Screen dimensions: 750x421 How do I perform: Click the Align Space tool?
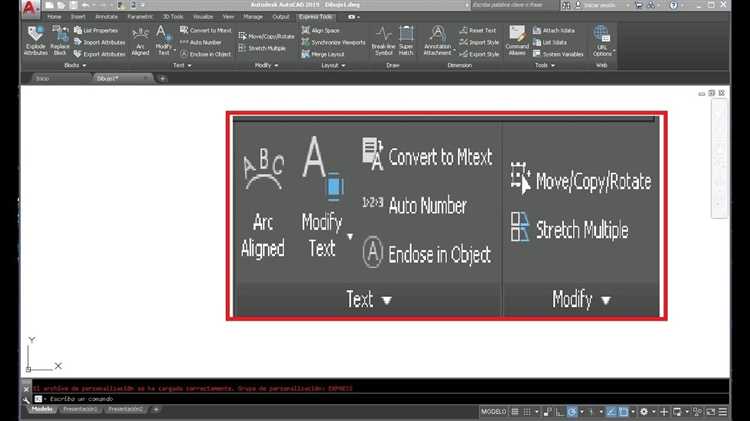320,30
